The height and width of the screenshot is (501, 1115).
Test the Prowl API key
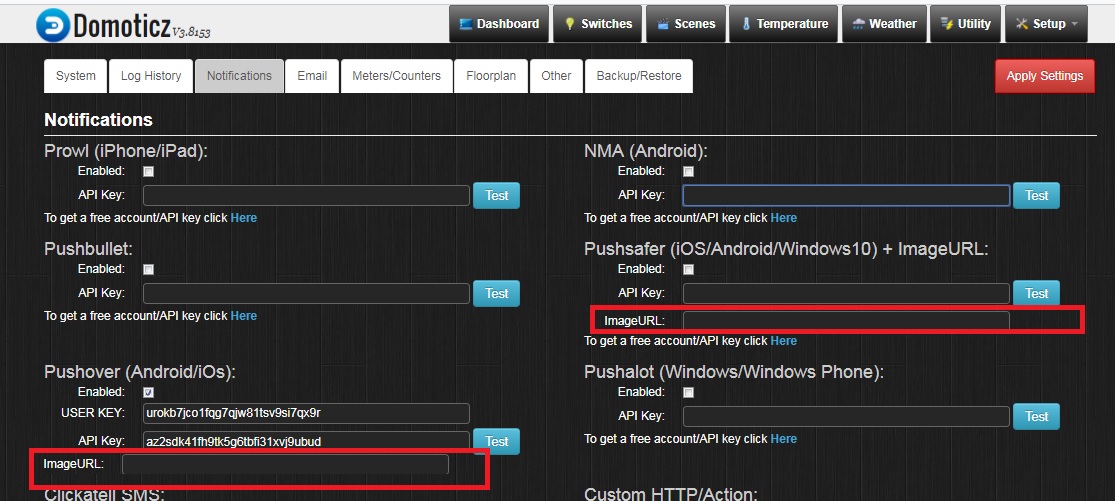pos(496,195)
